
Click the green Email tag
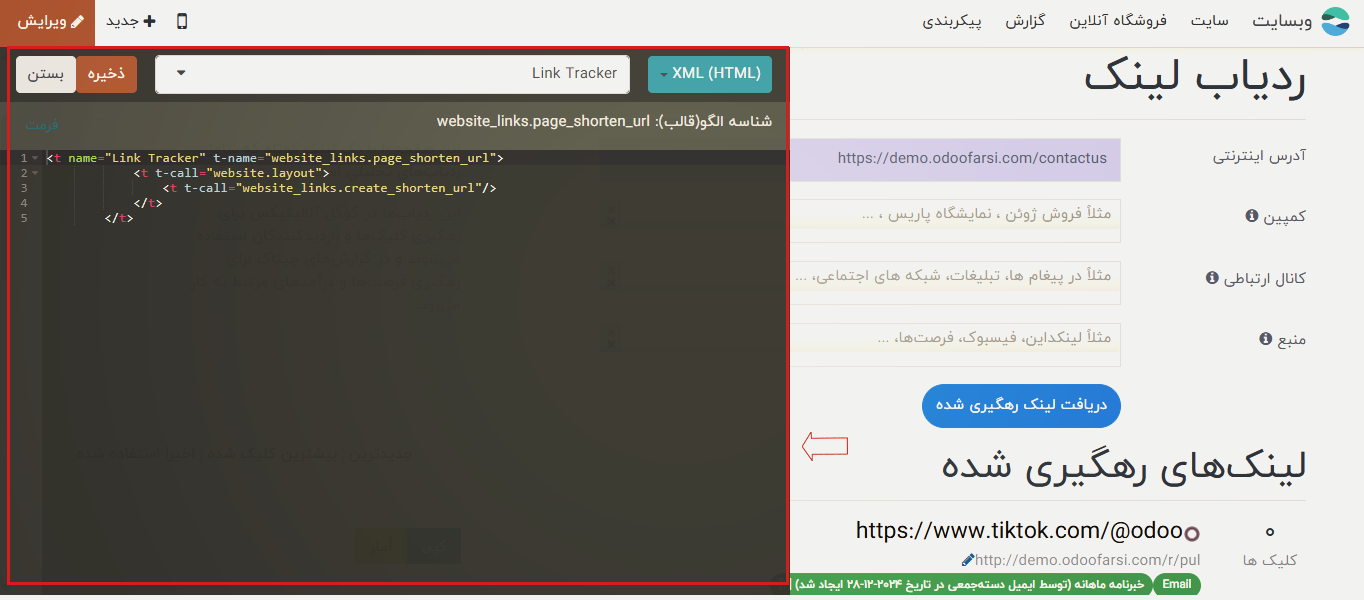click(x=1177, y=584)
